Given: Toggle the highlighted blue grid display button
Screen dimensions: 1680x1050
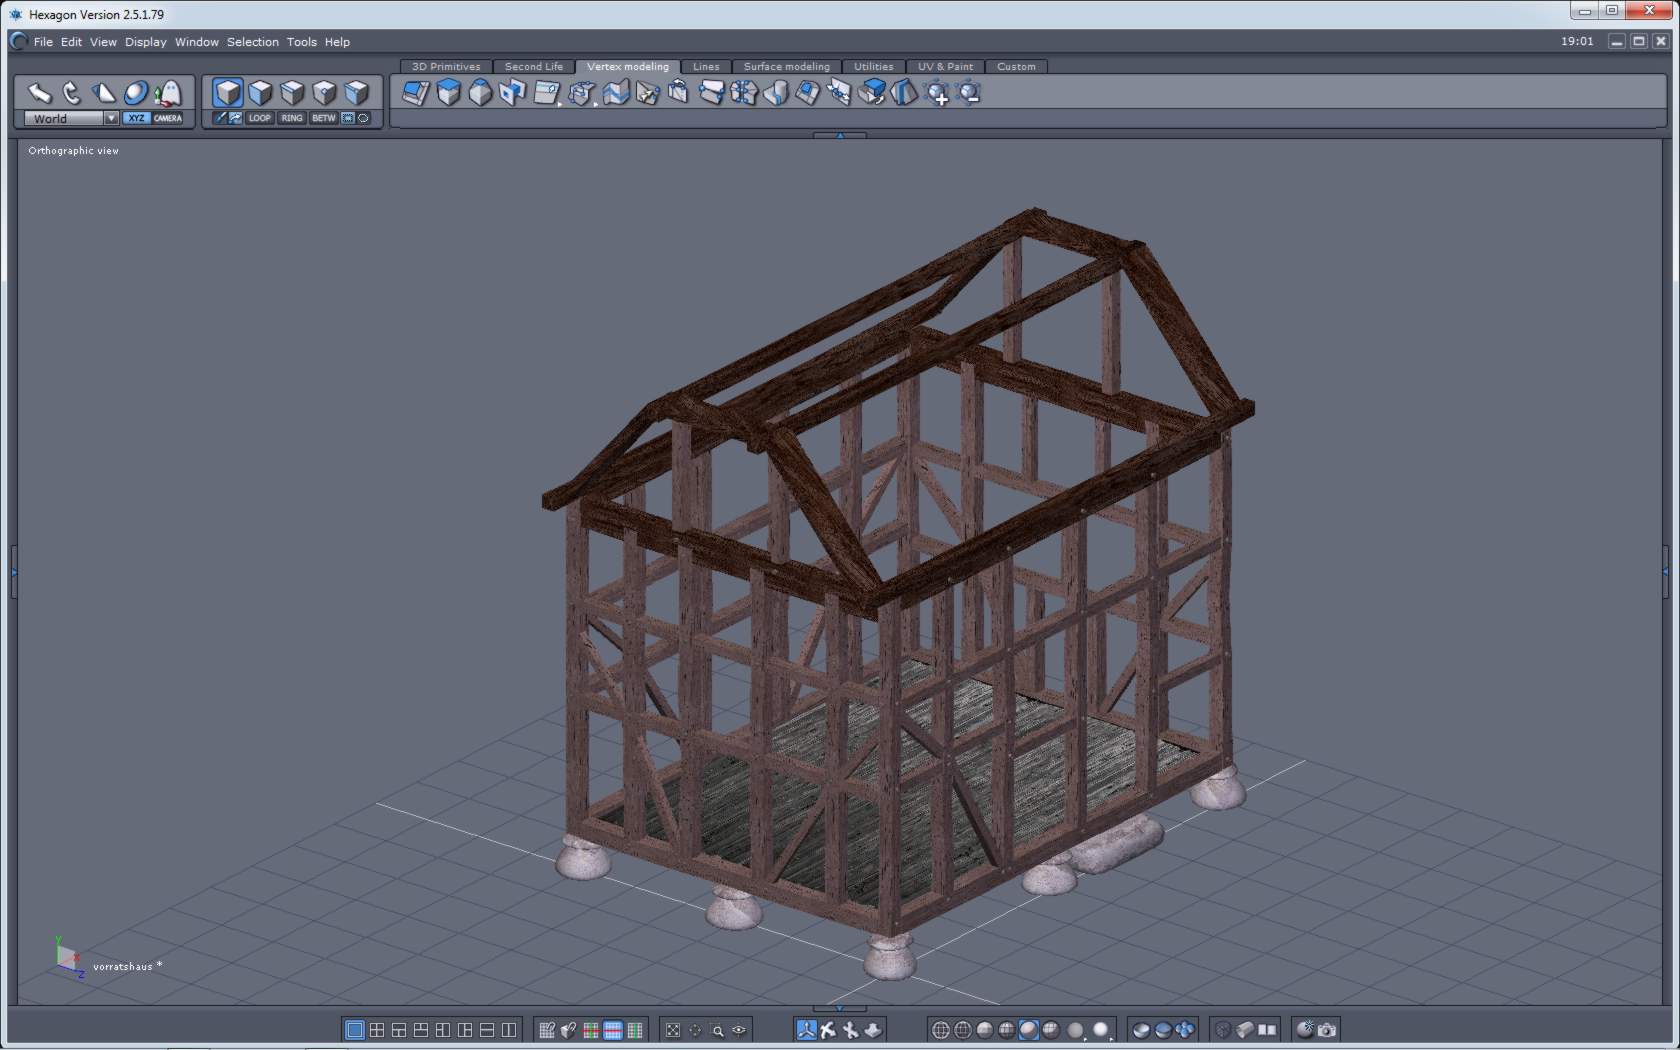Looking at the screenshot, I should tap(613, 1030).
